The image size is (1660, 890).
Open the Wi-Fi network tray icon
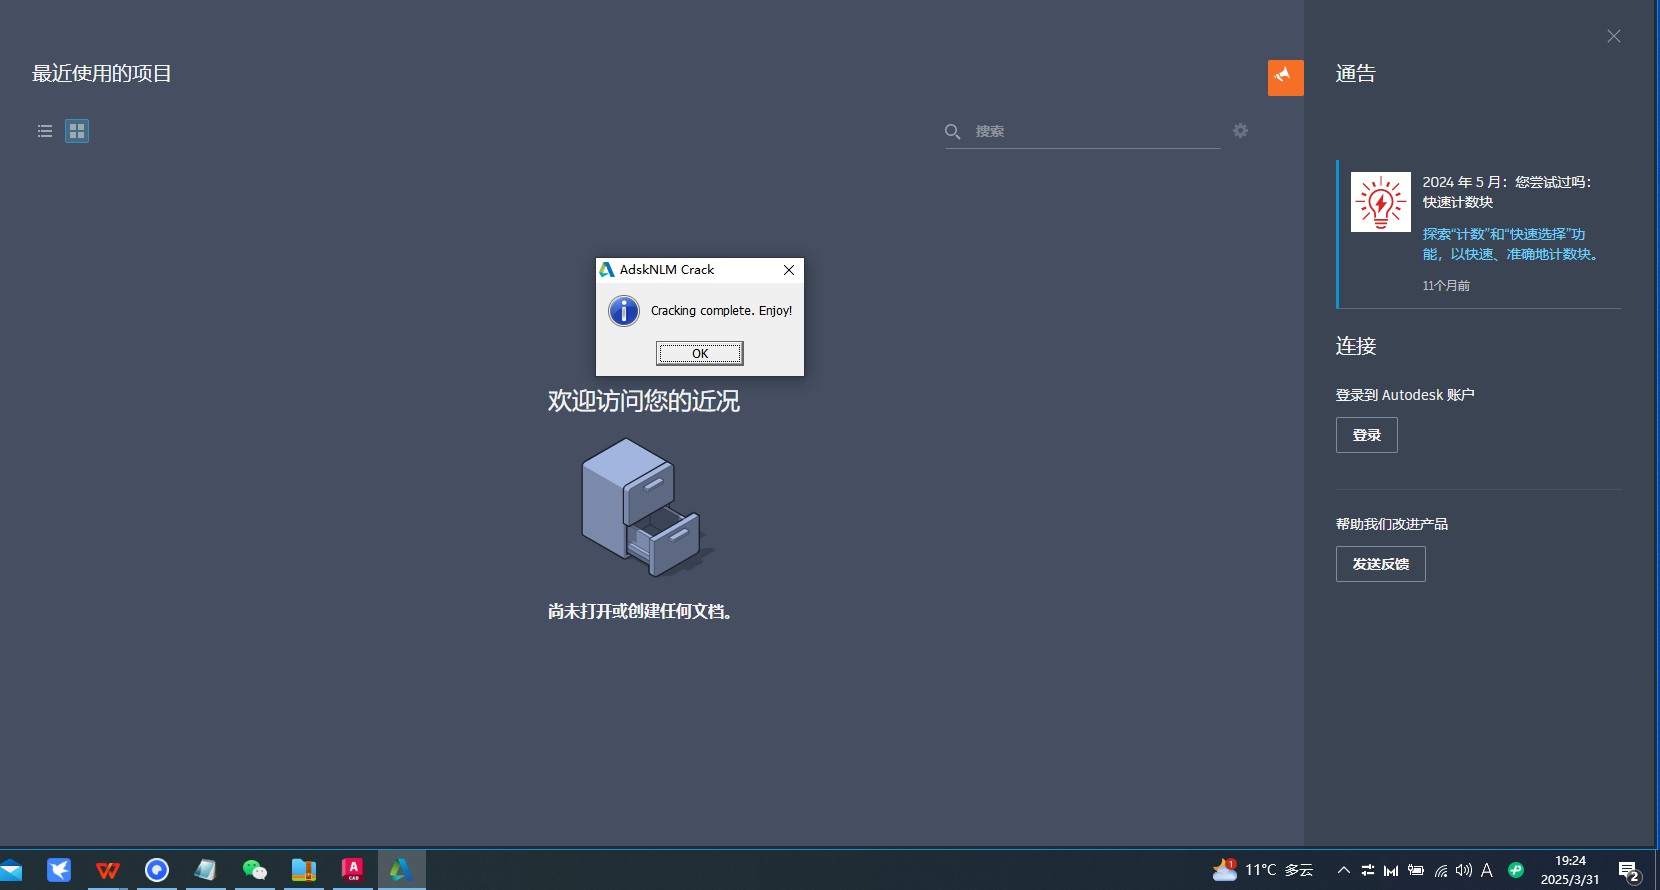point(1441,870)
